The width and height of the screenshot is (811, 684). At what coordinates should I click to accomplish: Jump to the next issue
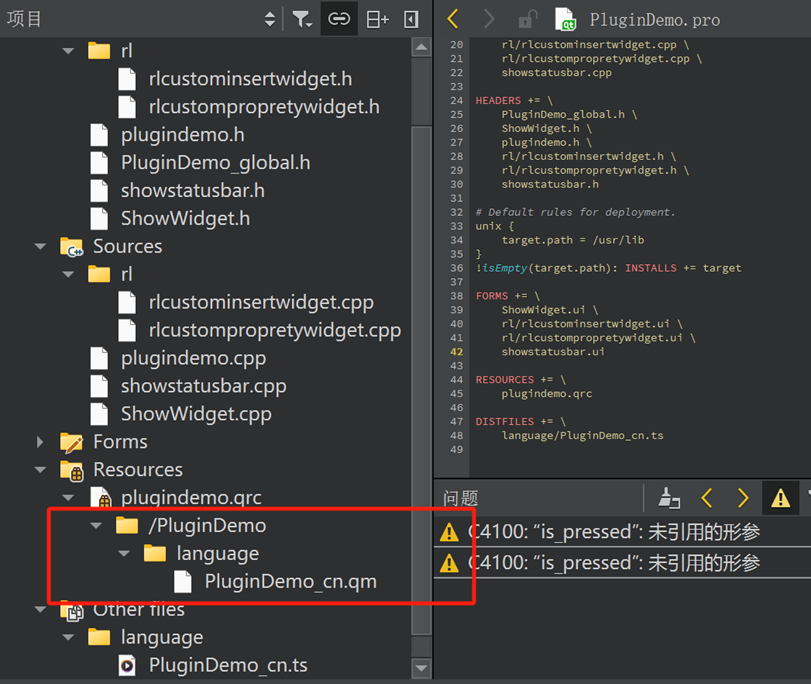(x=742, y=498)
